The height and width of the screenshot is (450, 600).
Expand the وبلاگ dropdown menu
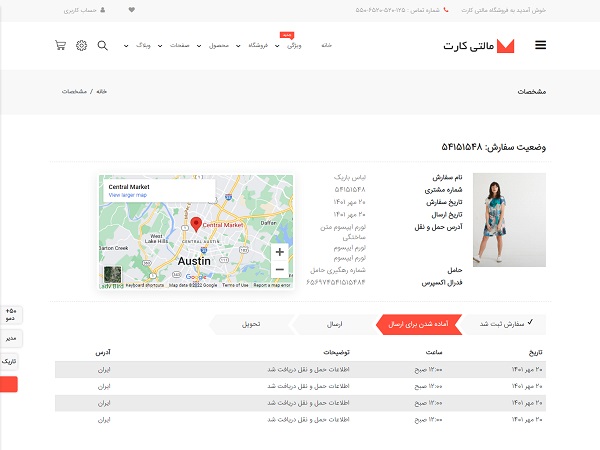point(138,46)
